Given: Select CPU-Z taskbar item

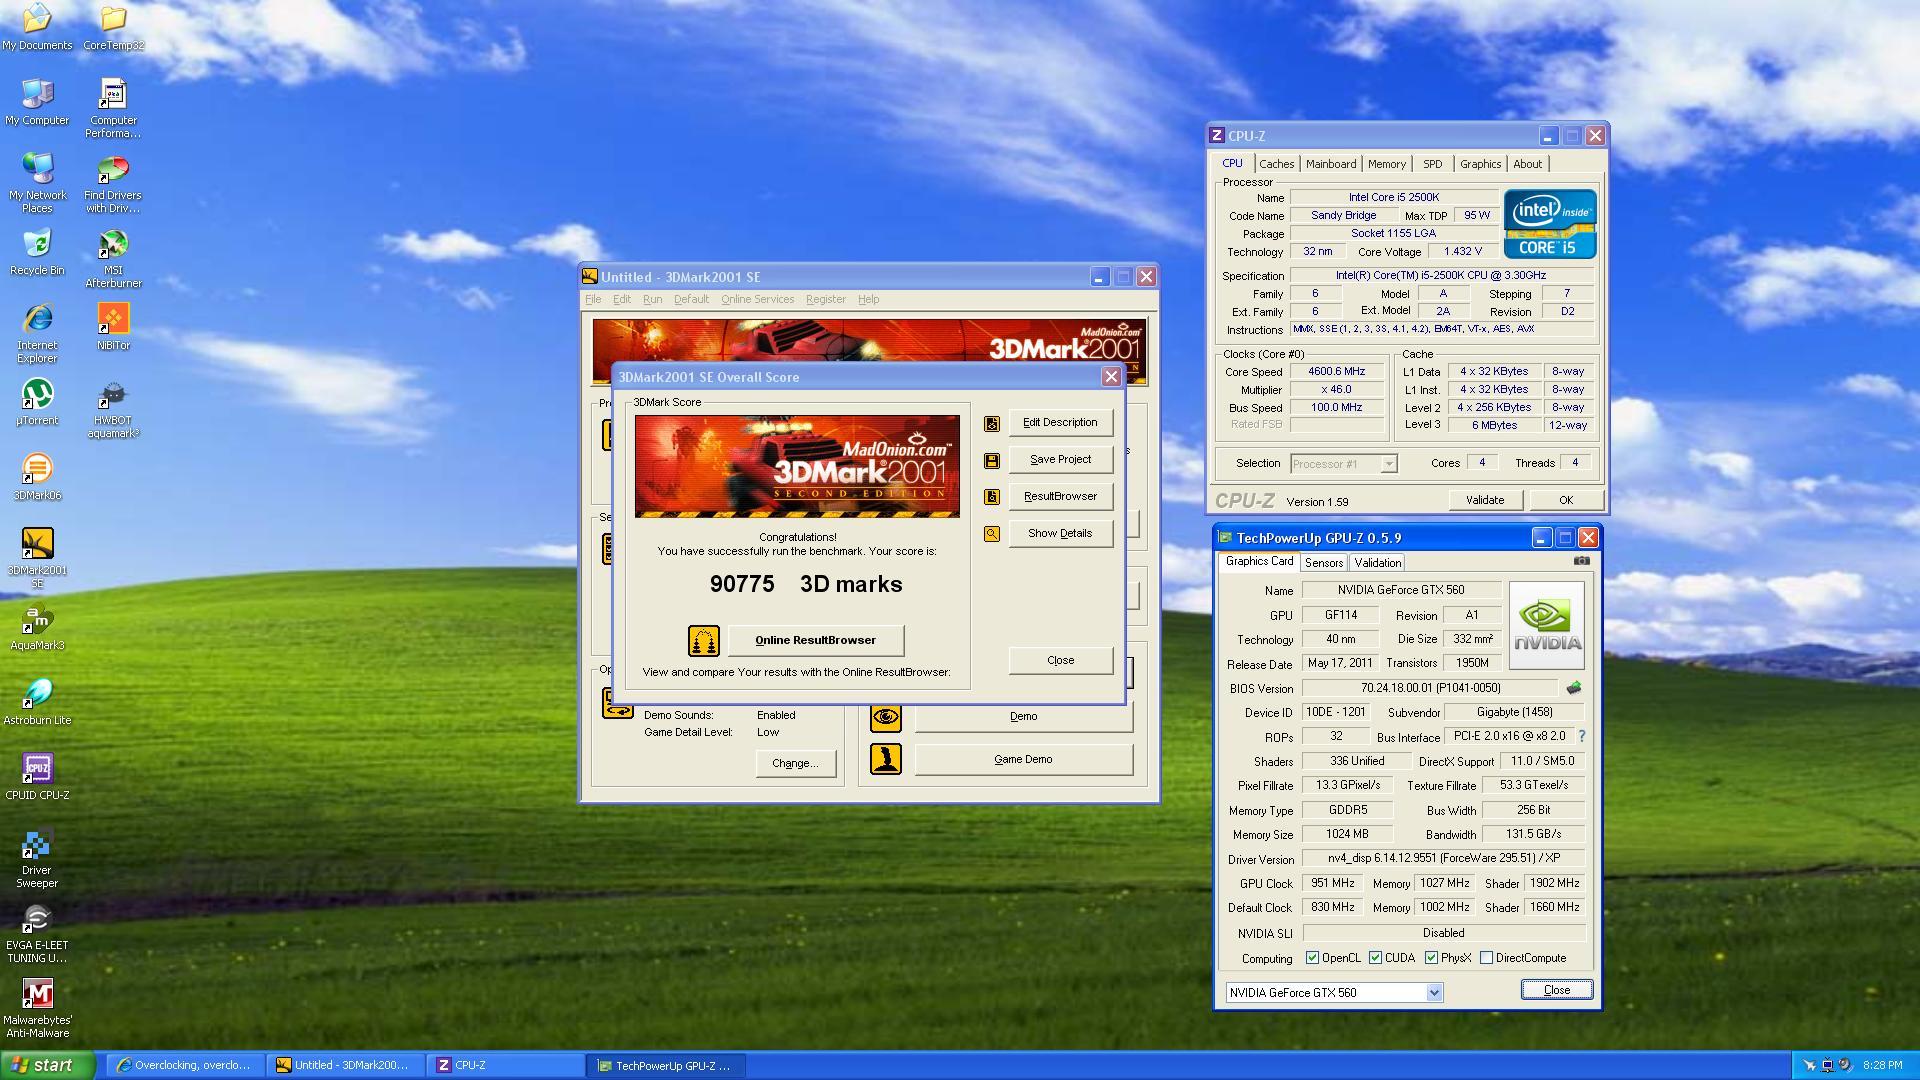Looking at the screenshot, I should coord(506,1066).
